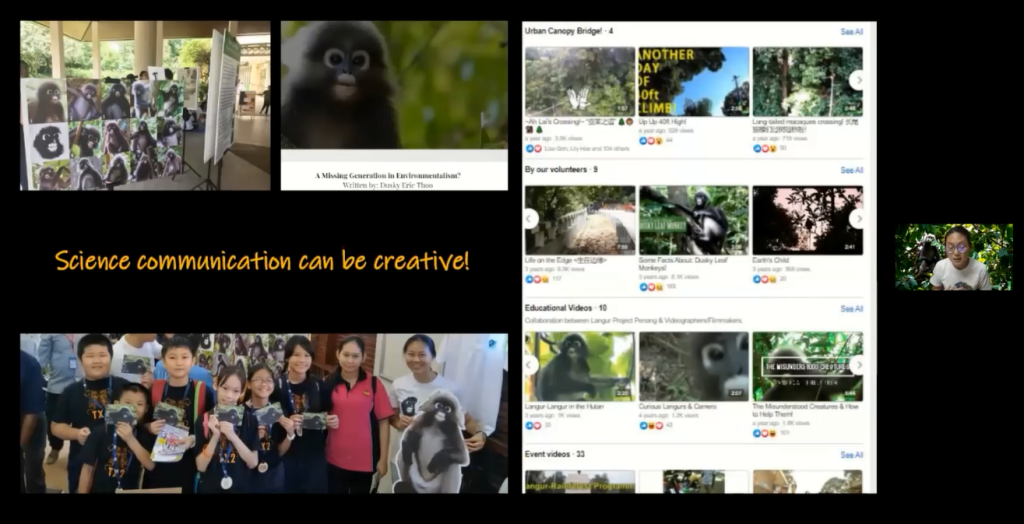Image resolution: width=1024 pixels, height=524 pixels.
Task: Play the Misunderstood Creatures video thumbnail
Action: (x=807, y=366)
